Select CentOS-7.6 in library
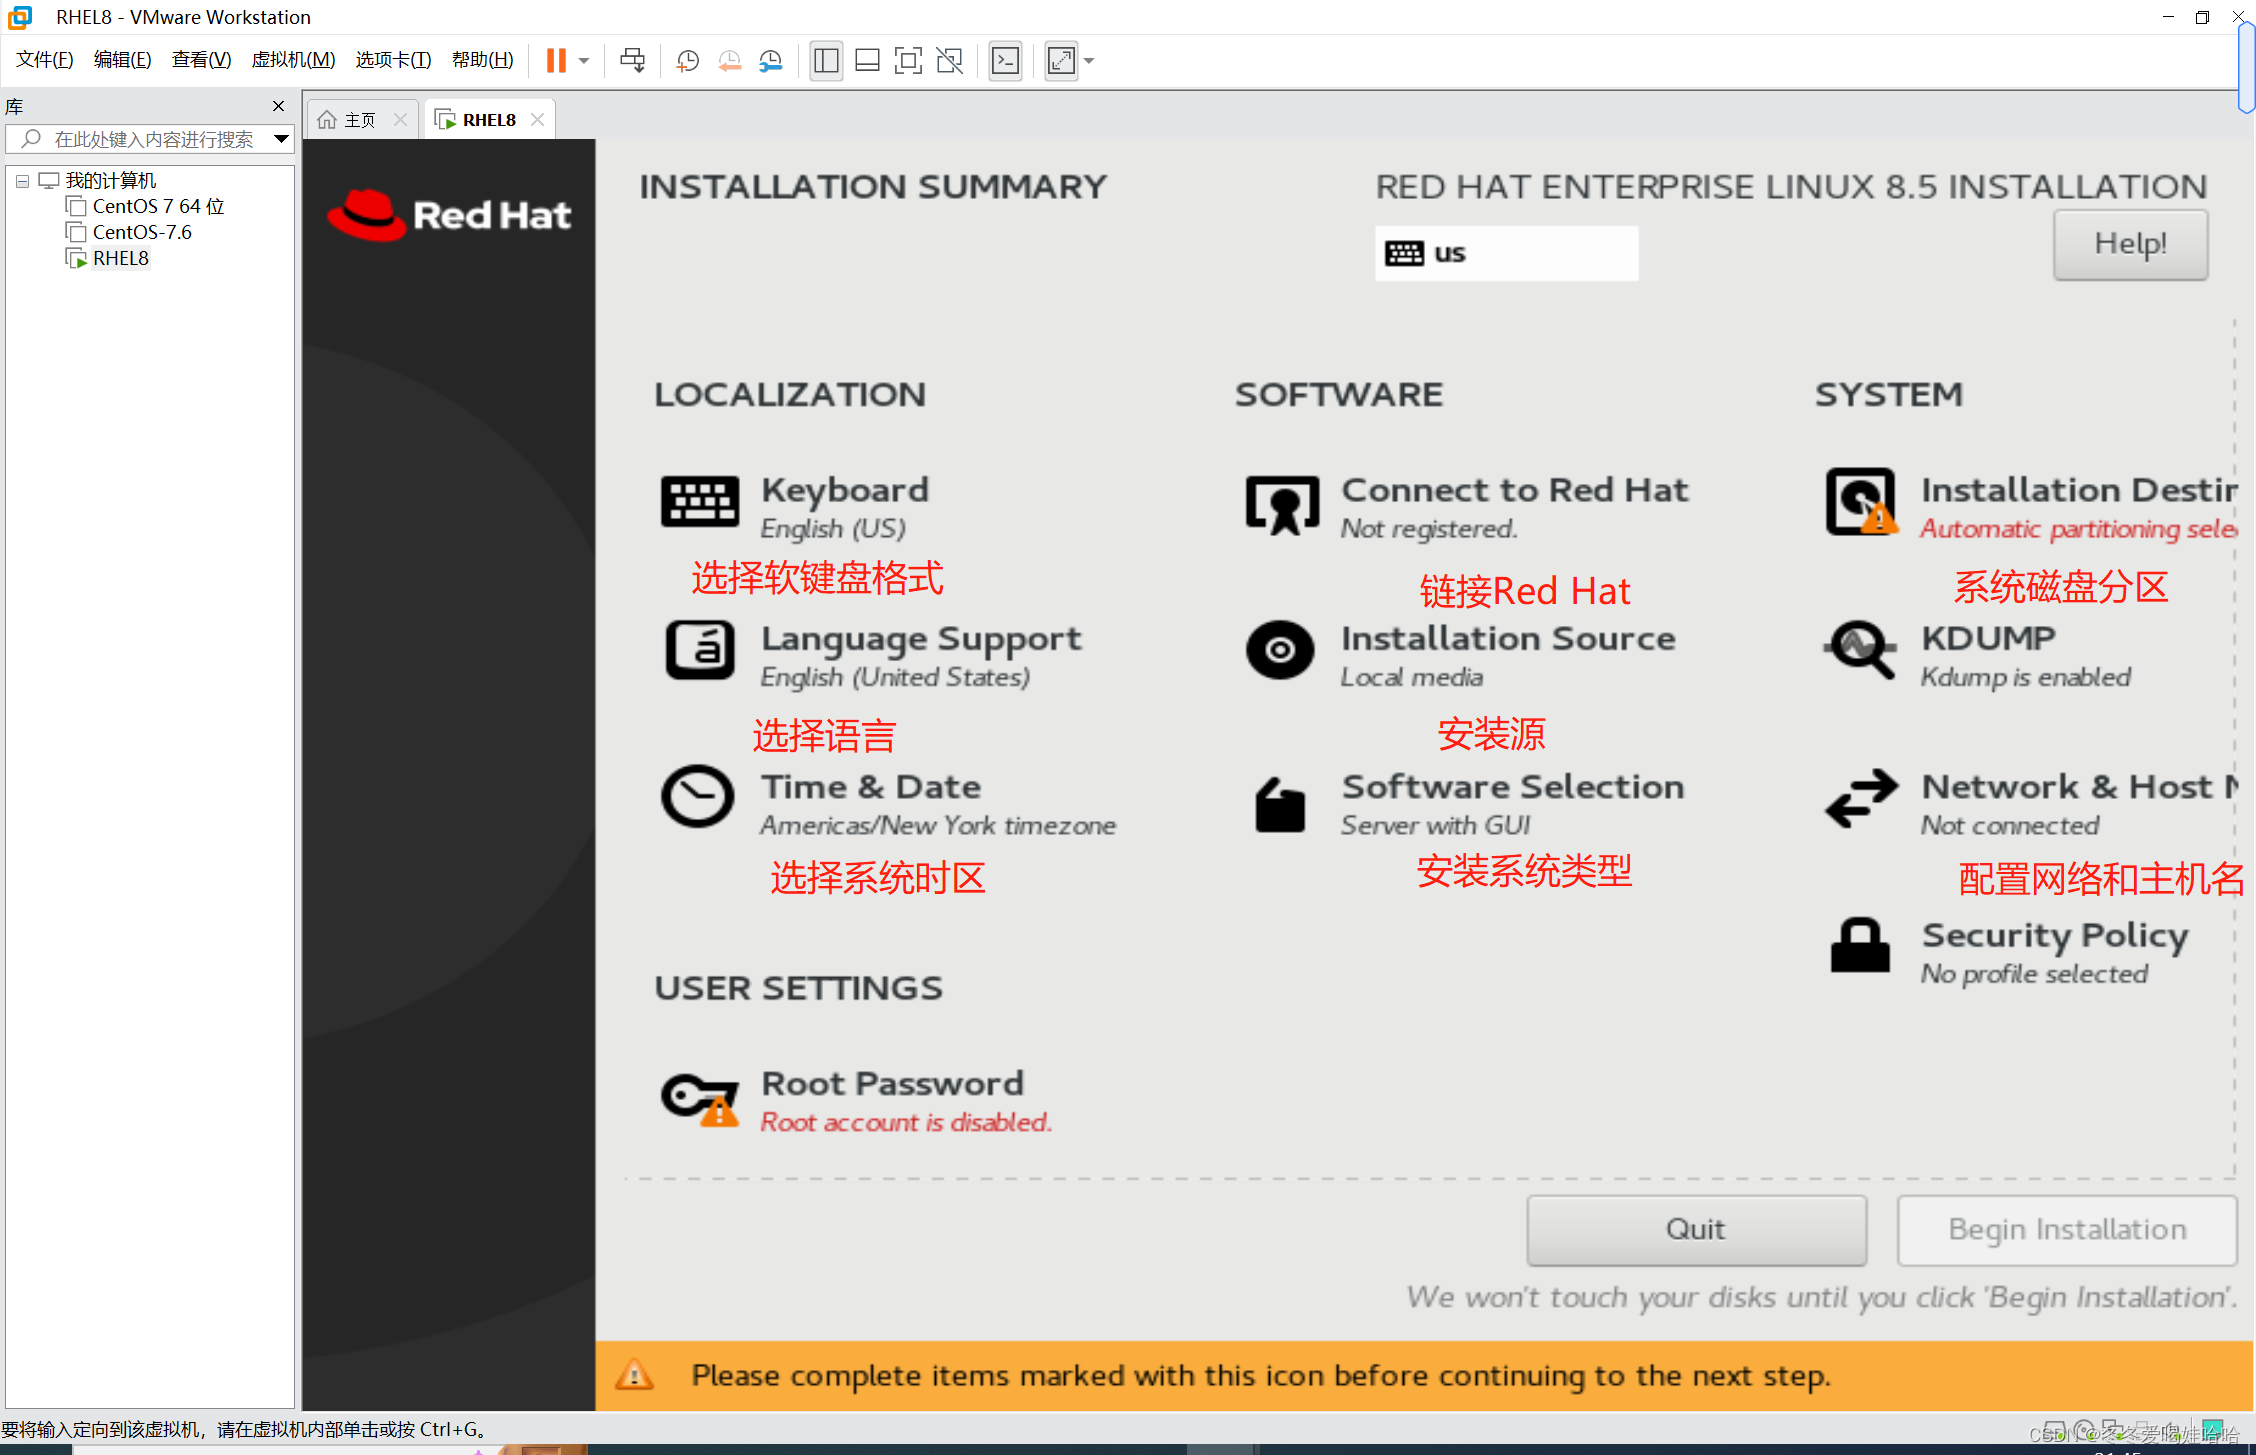This screenshot has height=1455, width=2256. tap(129, 232)
